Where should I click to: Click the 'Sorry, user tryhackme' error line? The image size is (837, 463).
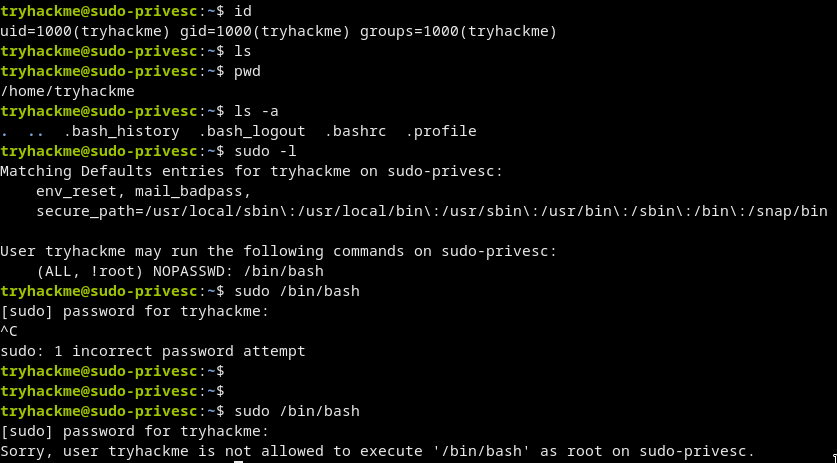(x=378, y=451)
